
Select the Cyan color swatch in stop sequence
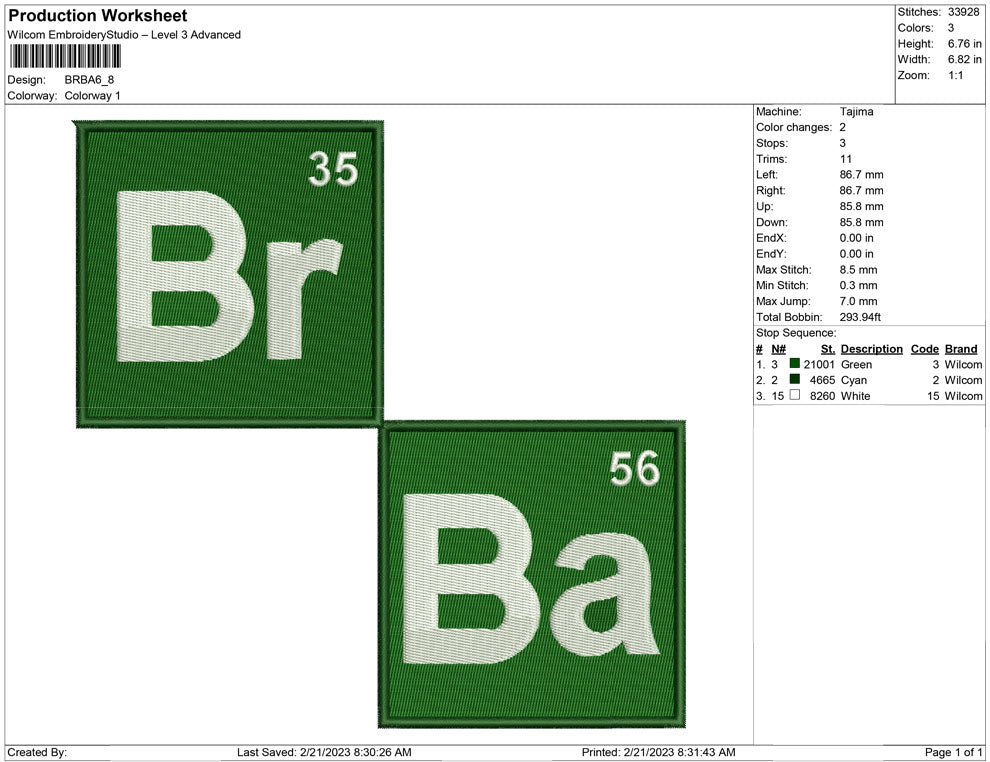click(x=794, y=379)
